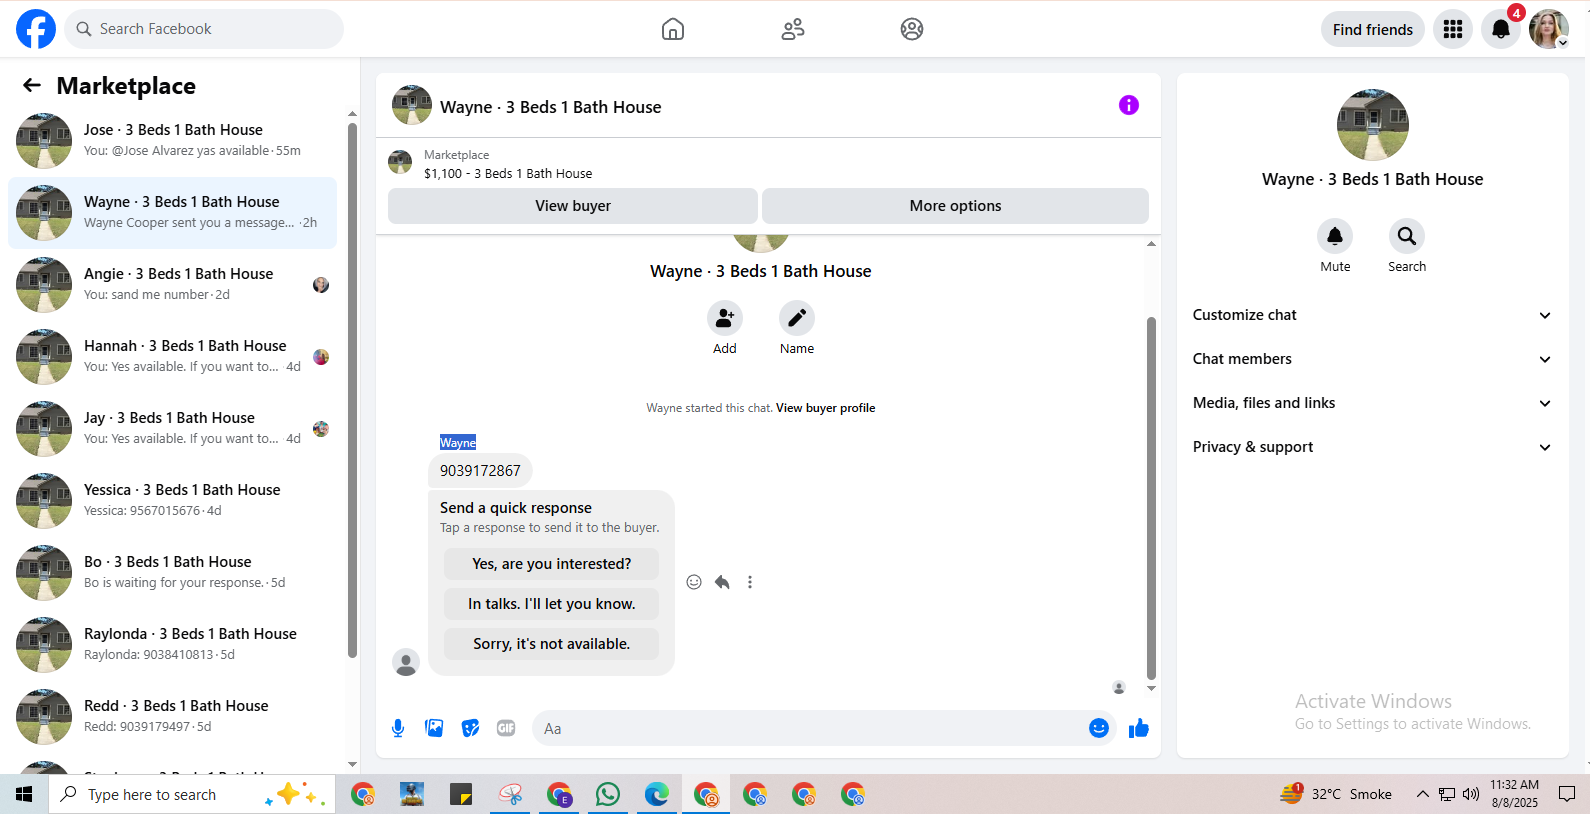The width and height of the screenshot is (1590, 814).
Task: Expand Media, files and links section
Action: tap(1372, 403)
